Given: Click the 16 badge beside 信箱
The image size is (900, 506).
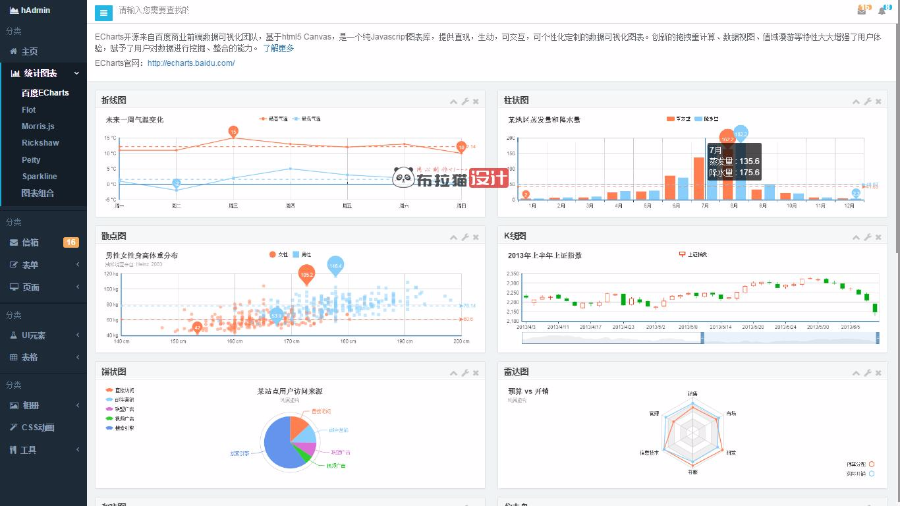Looking at the screenshot, I should tap(71, 243).
